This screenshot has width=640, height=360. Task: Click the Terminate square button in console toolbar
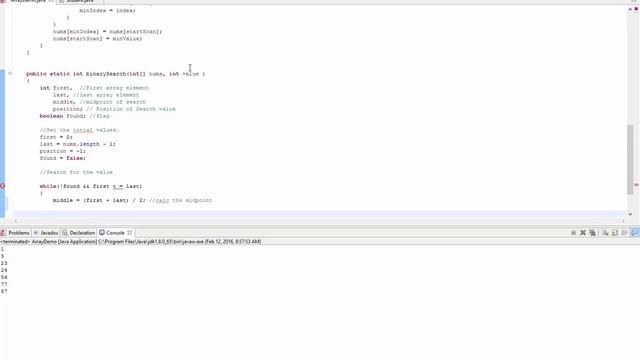coord(573,233)
